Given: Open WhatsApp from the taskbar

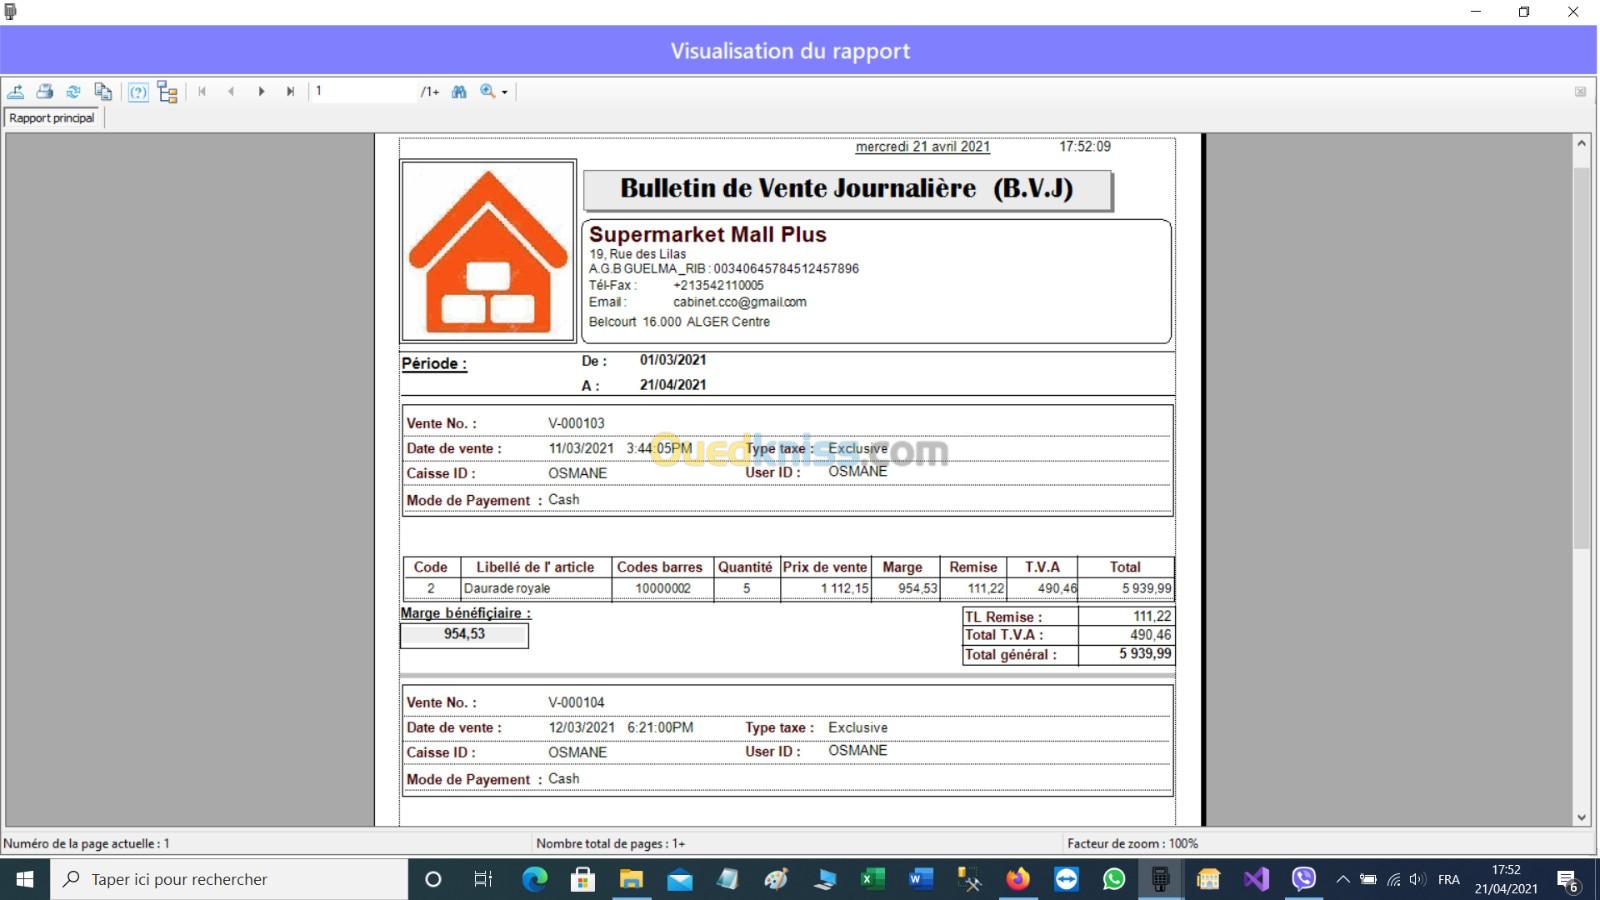Looking at the screenshot, I should tap(1113, 879).
